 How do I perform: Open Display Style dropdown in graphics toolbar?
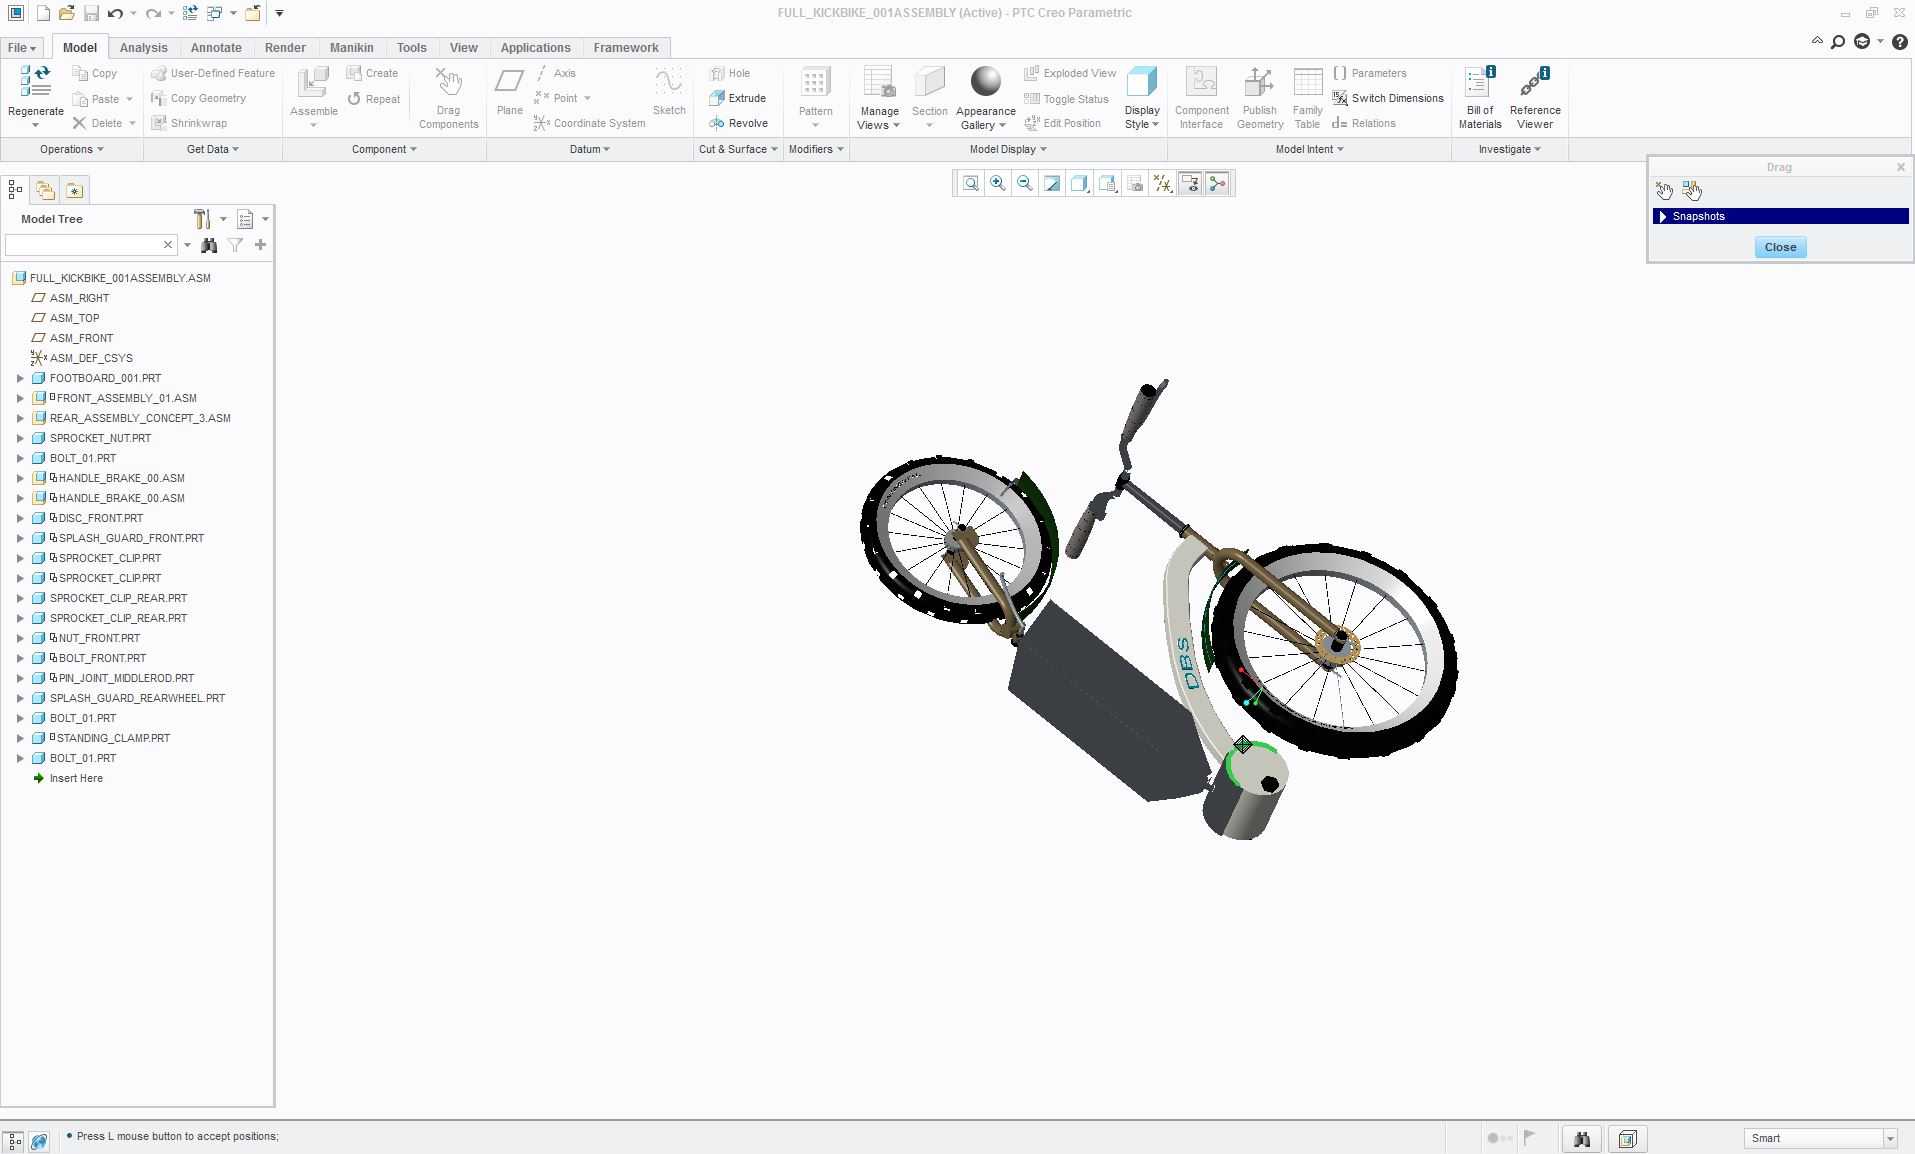pyautogui.click(x=1079, y=183)
